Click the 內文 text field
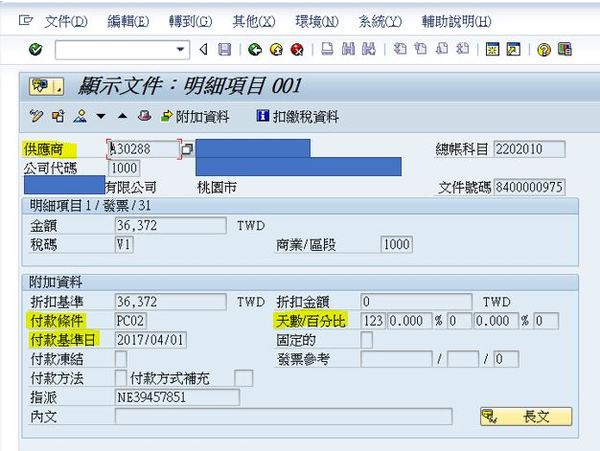The height and width of the screenshot is (451, 600). (x=284, y=417)
